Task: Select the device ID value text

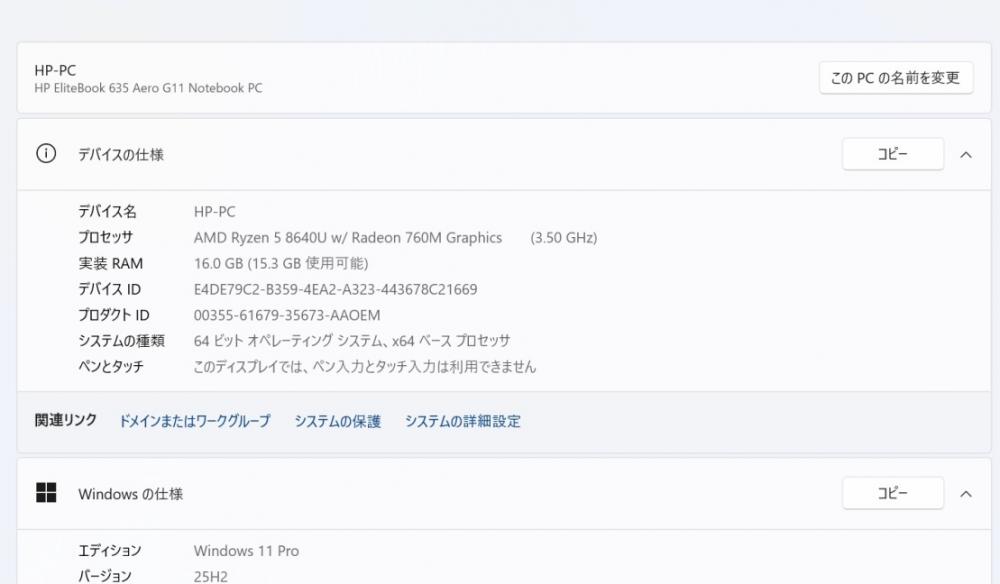Action: click(335, 289)
